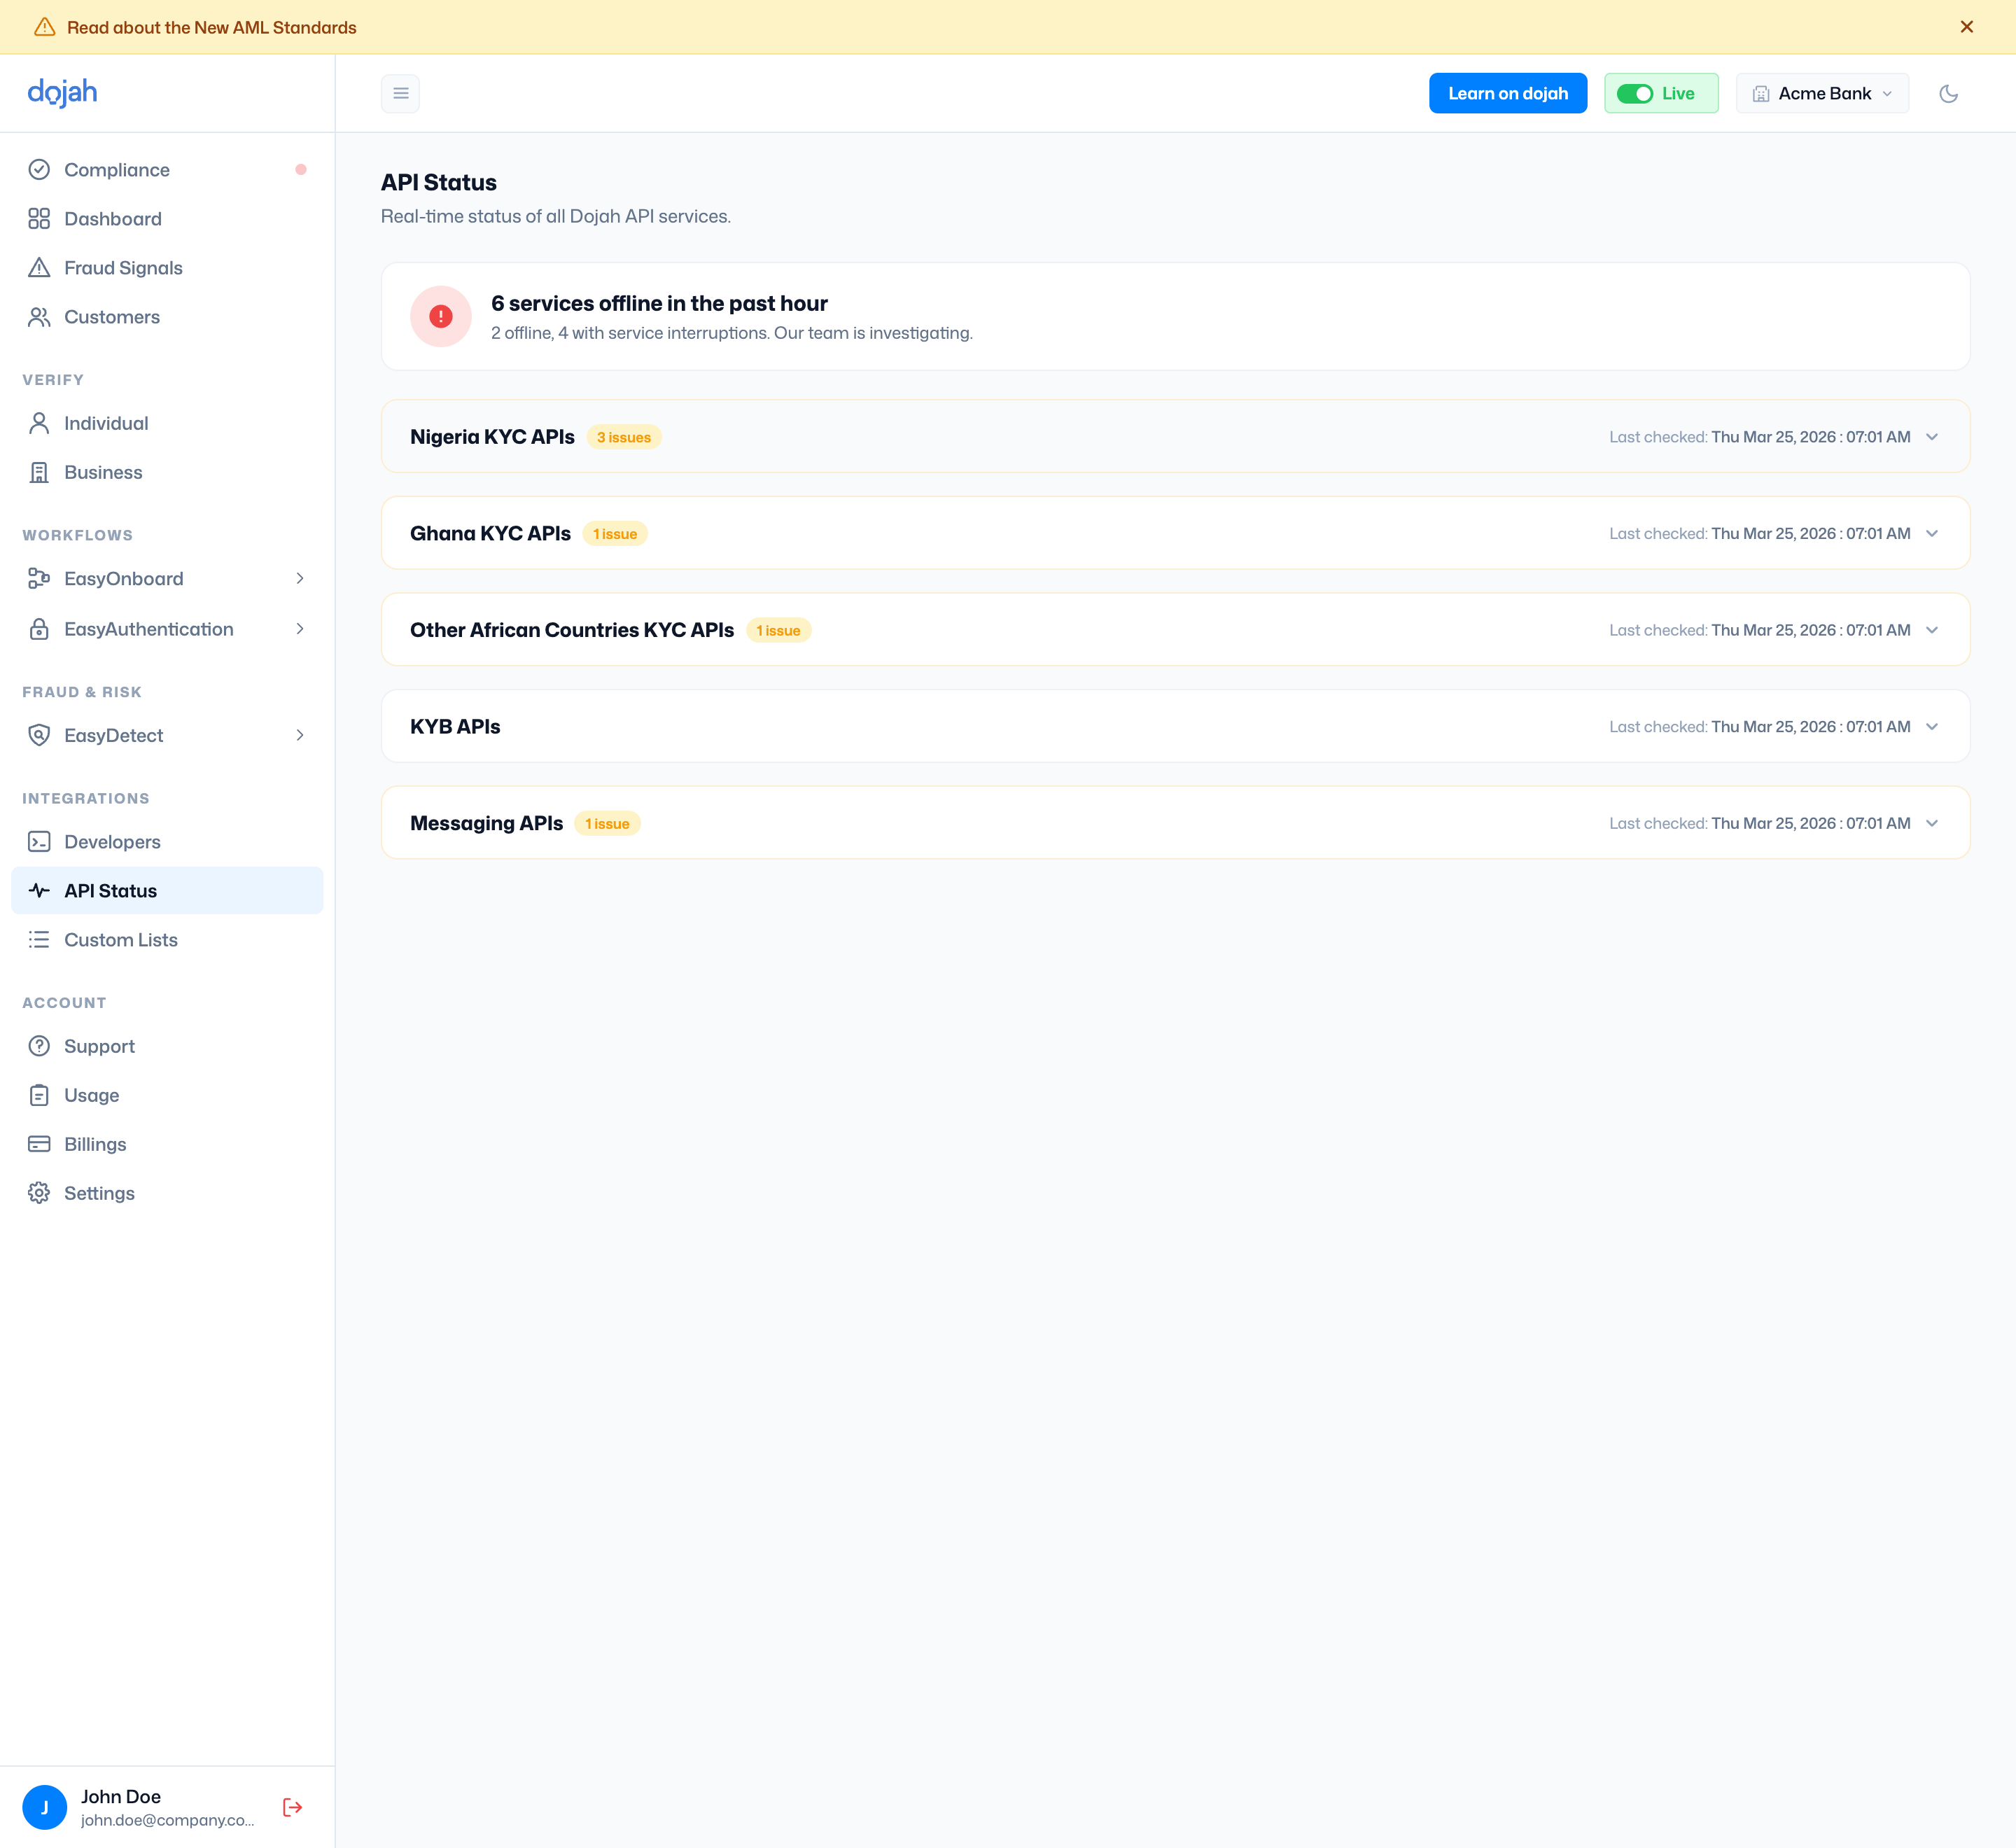This screenshot has height=1848, width=2016.
Task: Dismiss the AML Standards banner
Action: (x=1966, y=27)
